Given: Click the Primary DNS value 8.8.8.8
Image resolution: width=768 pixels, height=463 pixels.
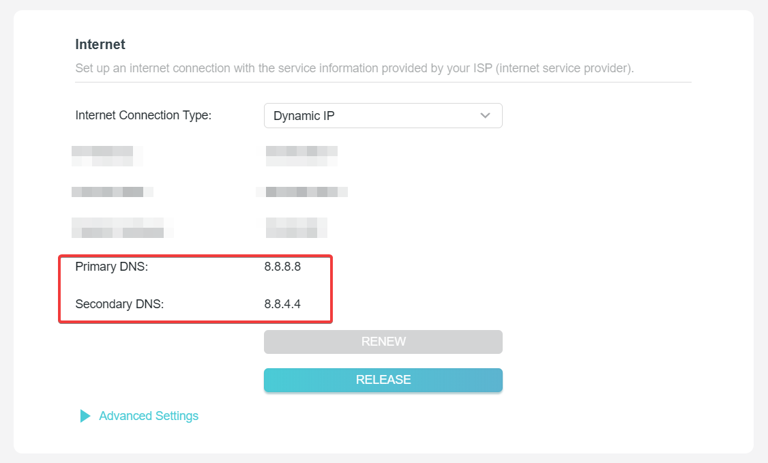Looking at the screenshot, I should [282, 267].
